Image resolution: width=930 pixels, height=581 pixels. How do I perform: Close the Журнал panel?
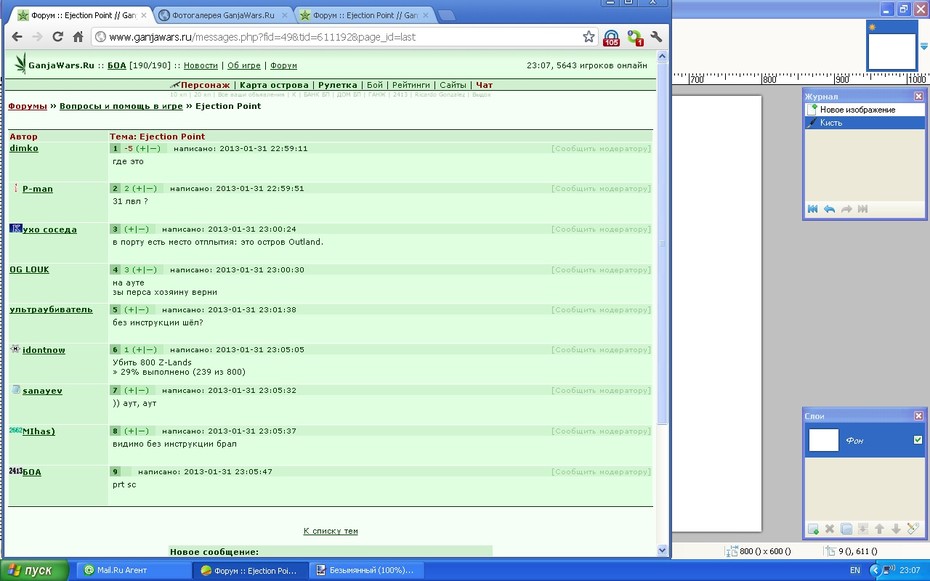pos(918,96)
